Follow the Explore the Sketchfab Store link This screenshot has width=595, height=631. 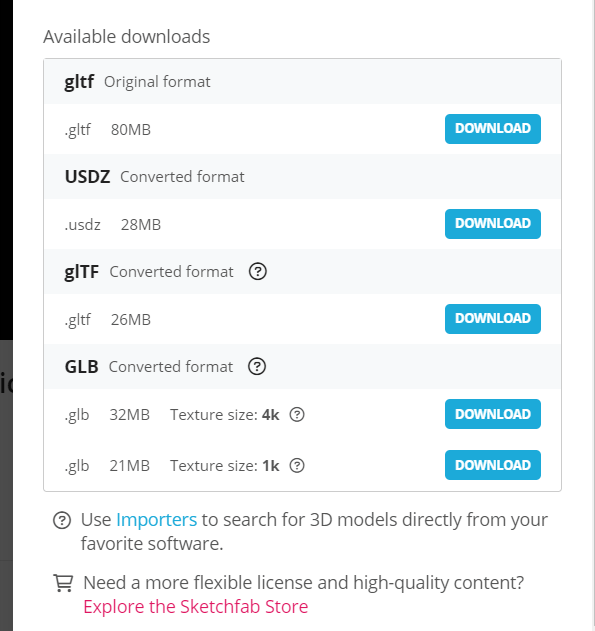196,606
